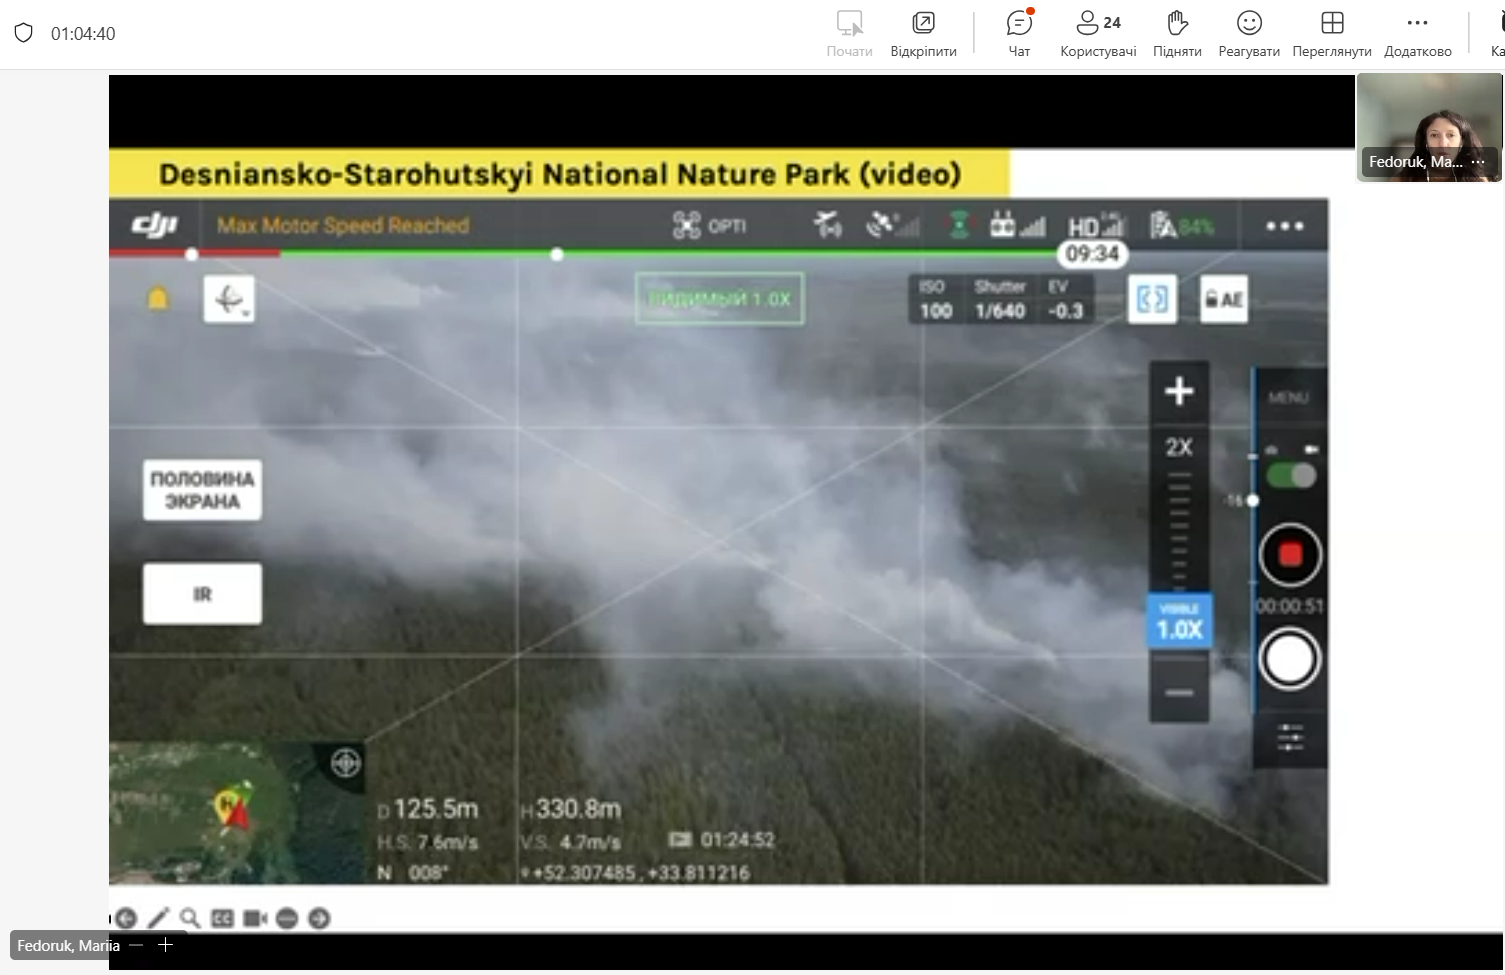Go to next slide with the right arrow
This screenshot has height=975, width=1505.
tap(319, 918)
